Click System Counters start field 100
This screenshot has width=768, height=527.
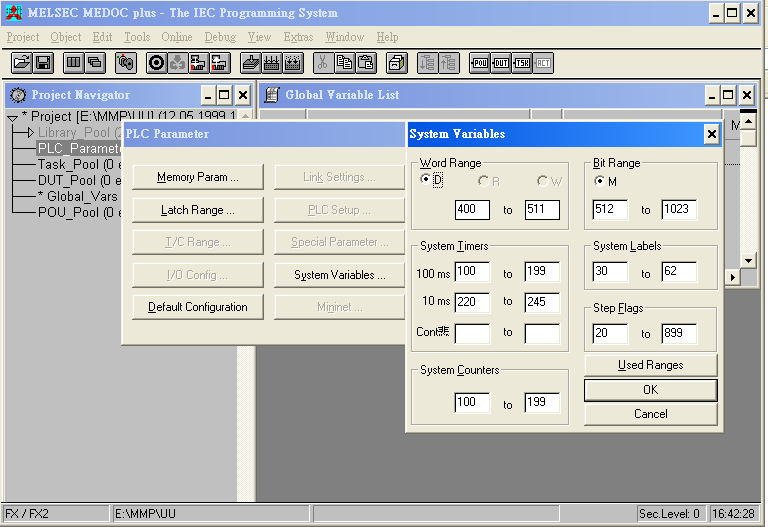(472, 403)
